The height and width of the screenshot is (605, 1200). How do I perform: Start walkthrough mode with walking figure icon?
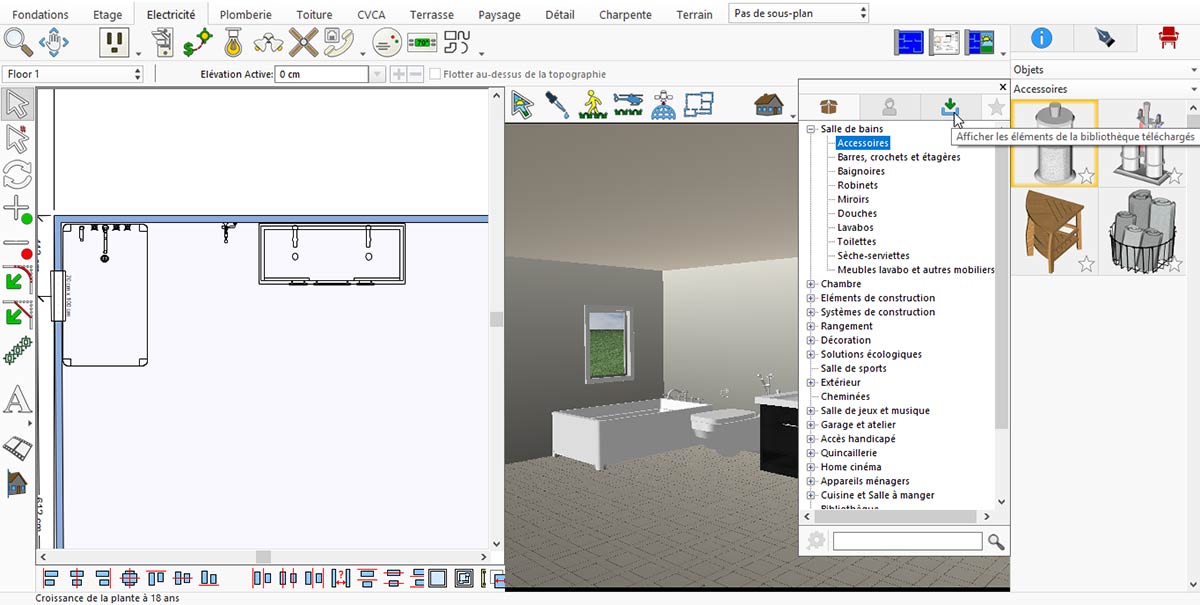pos(592,105)
